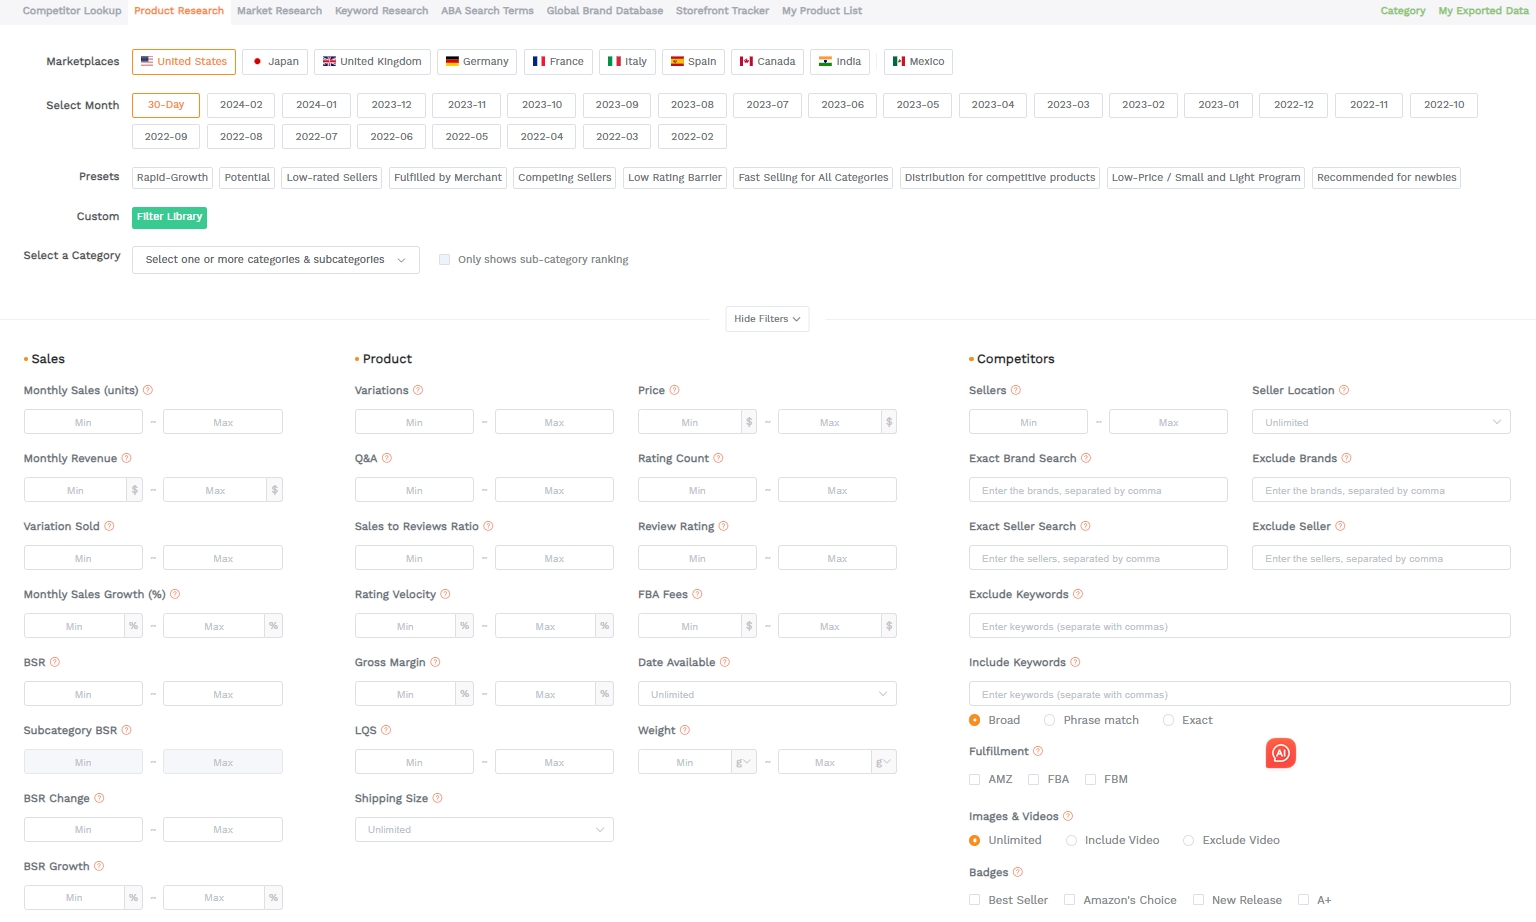
Task: Select the Exact match radio button
Action: 1168,720
